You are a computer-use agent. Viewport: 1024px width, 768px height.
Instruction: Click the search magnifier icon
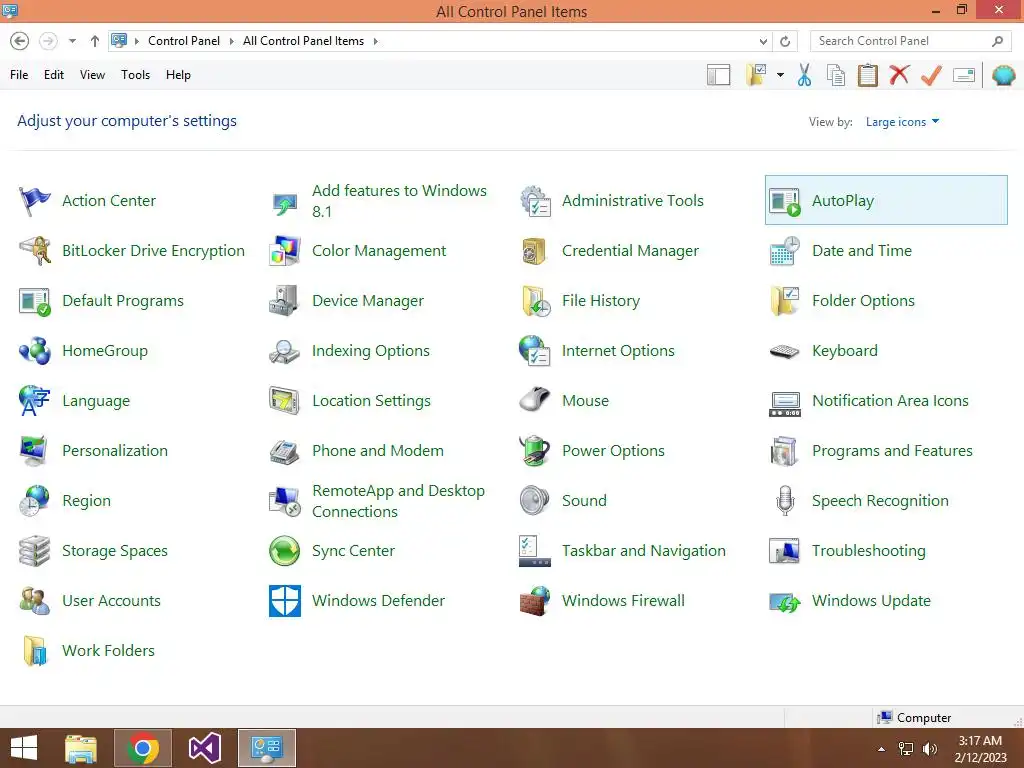pyautogui.click(x=997, y=41)
